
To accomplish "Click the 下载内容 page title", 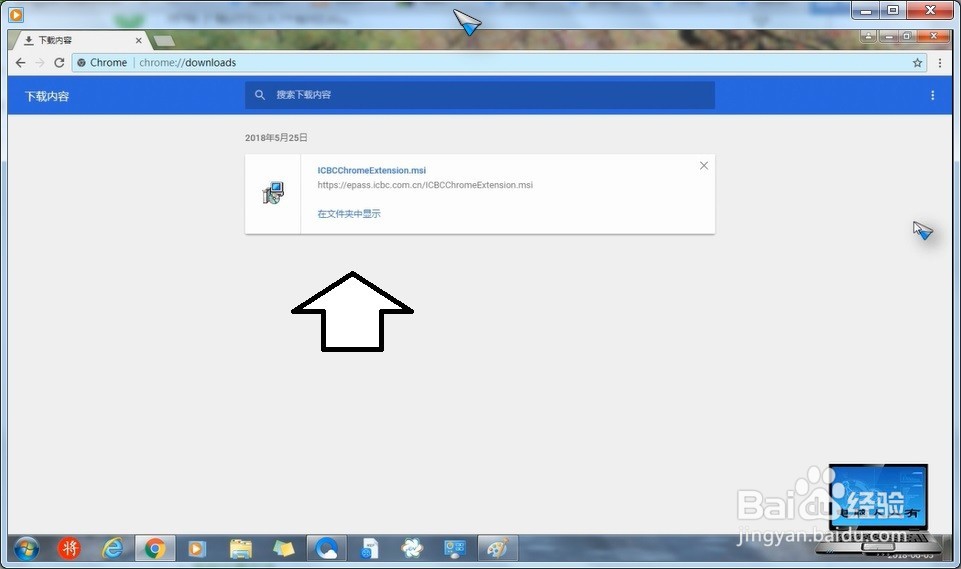I will [47, 96].
